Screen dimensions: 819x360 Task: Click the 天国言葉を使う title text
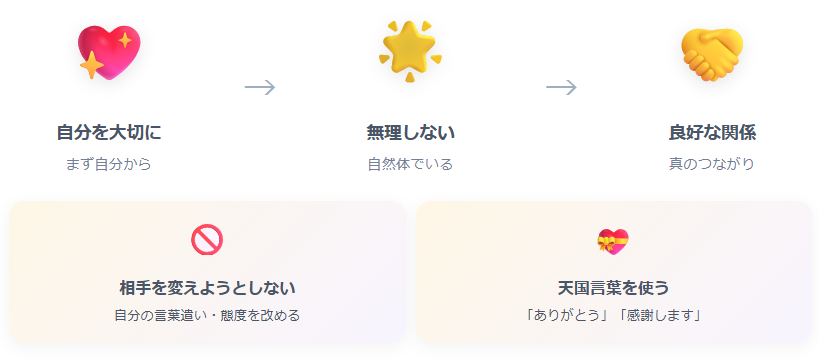pos(614,288)
